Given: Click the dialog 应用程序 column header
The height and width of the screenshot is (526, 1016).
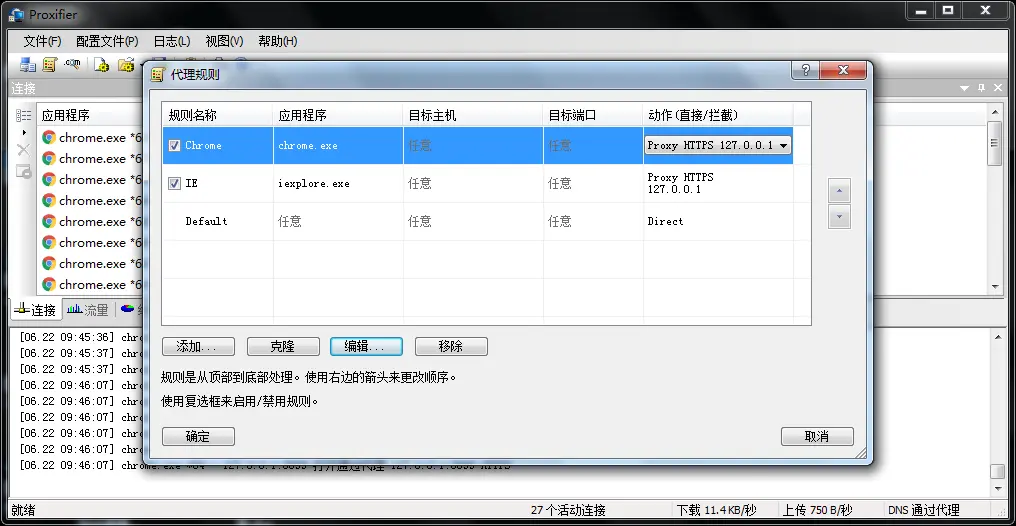Looking at the screenshot, I should pyautogui.click(x=338, y=115).
